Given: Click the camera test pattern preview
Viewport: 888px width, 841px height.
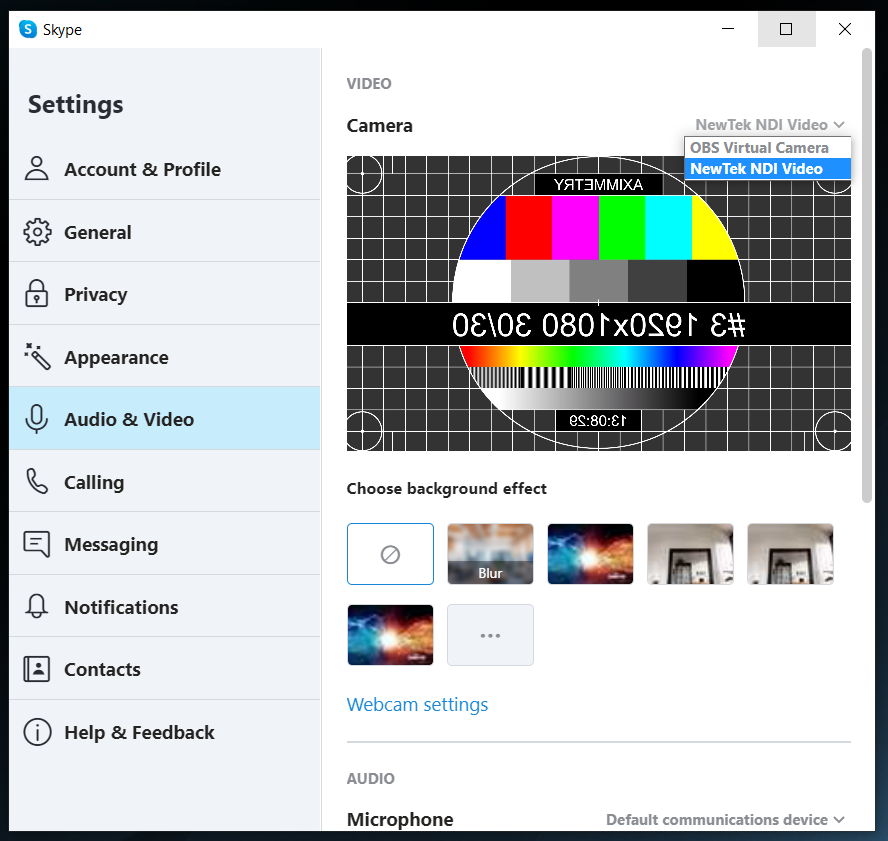Looking at the screenshot, I should click(599, 304).
